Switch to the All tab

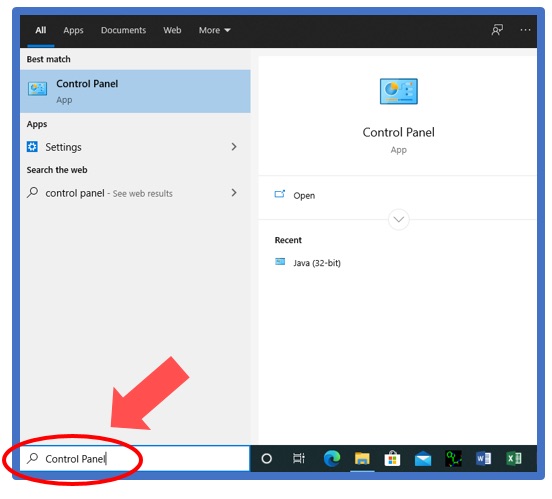(x=40, y=30)
